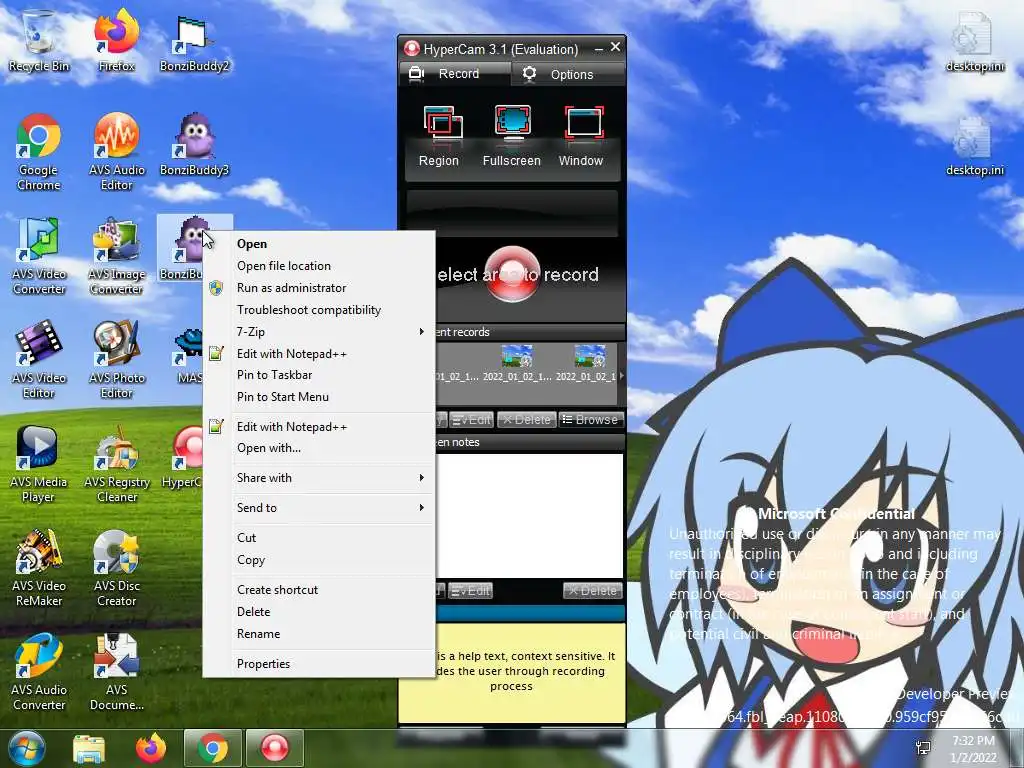
Task: Choose Region capture mode in HyperCam
Action: pyautogui.click(x=439, y=136)
